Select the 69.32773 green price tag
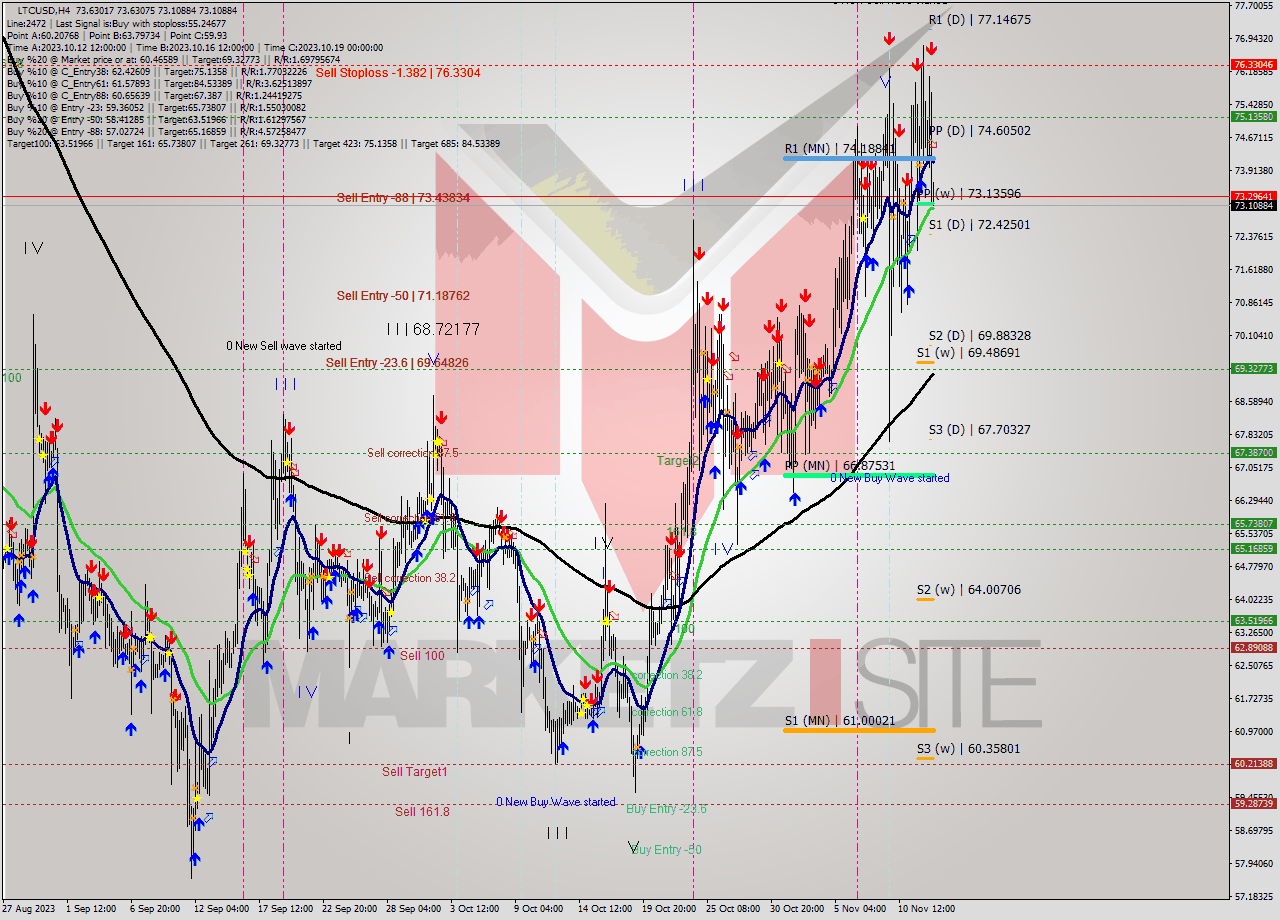1280x920 pixels. coord(1253,368)
